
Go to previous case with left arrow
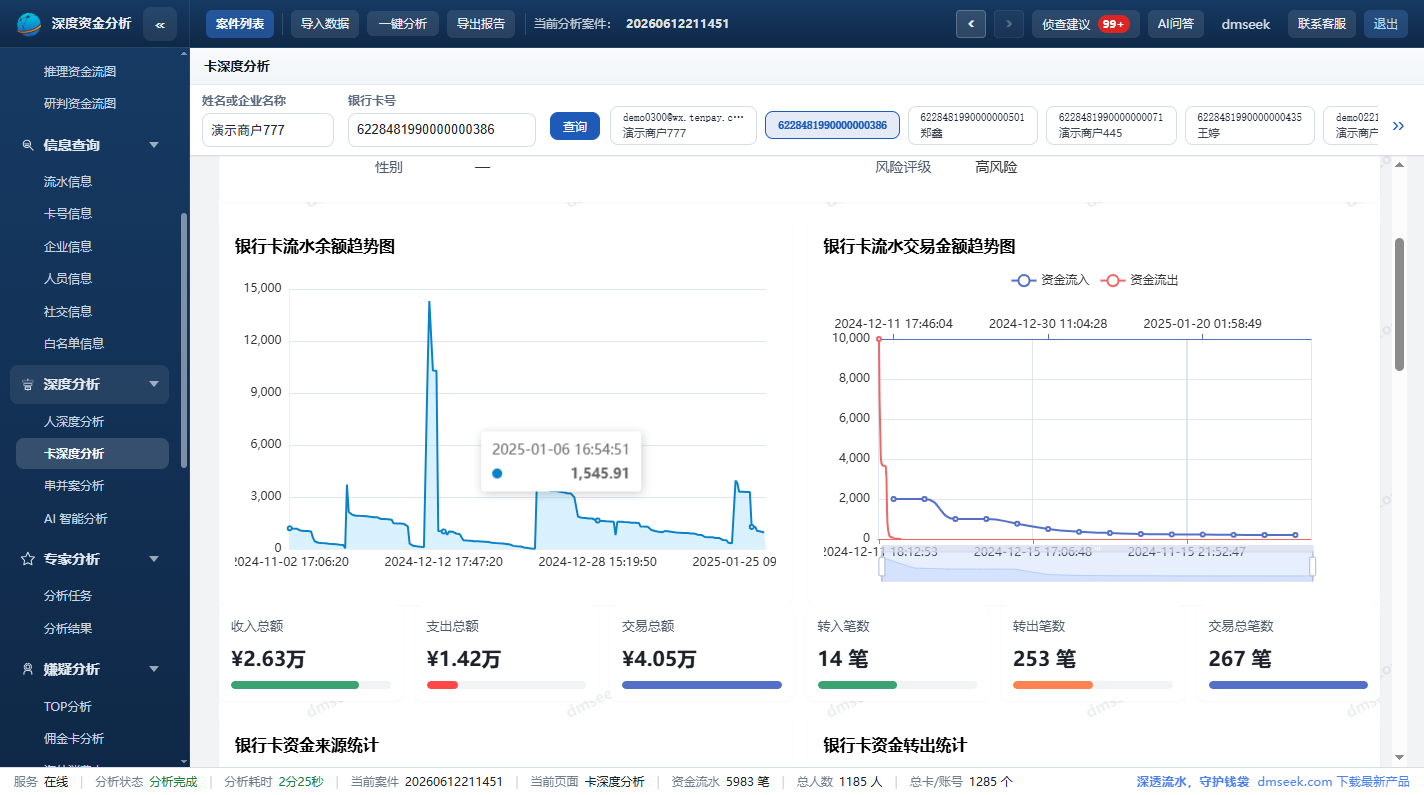pos(971,24)
